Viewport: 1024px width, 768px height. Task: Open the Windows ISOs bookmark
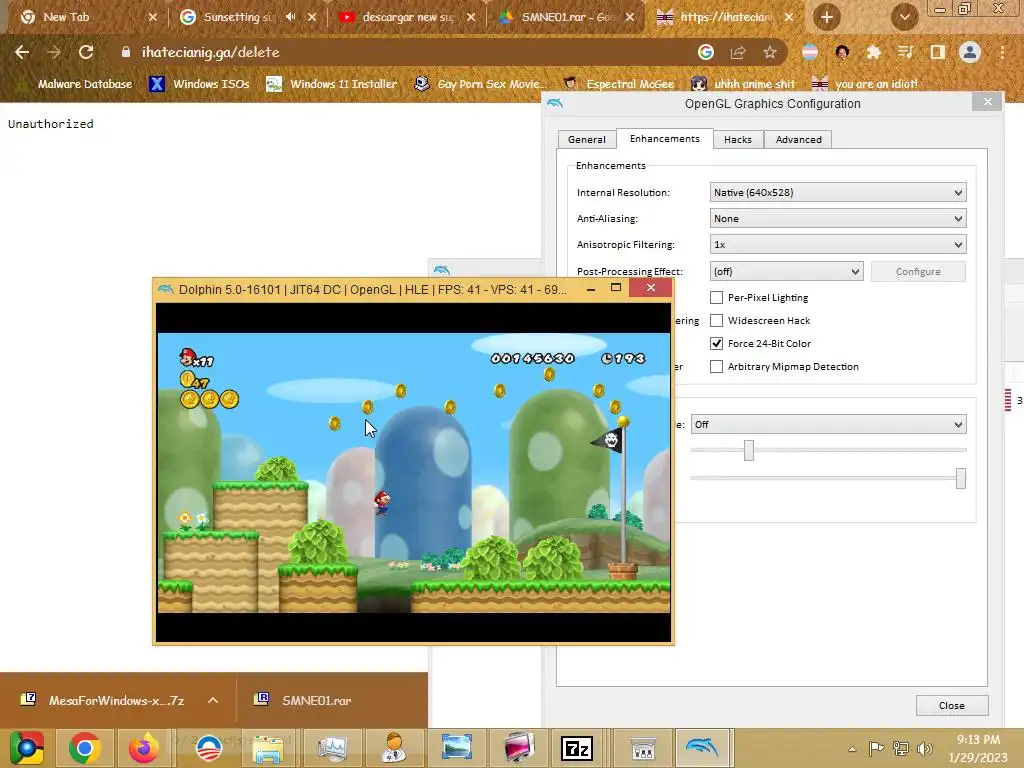pos(199,84)
